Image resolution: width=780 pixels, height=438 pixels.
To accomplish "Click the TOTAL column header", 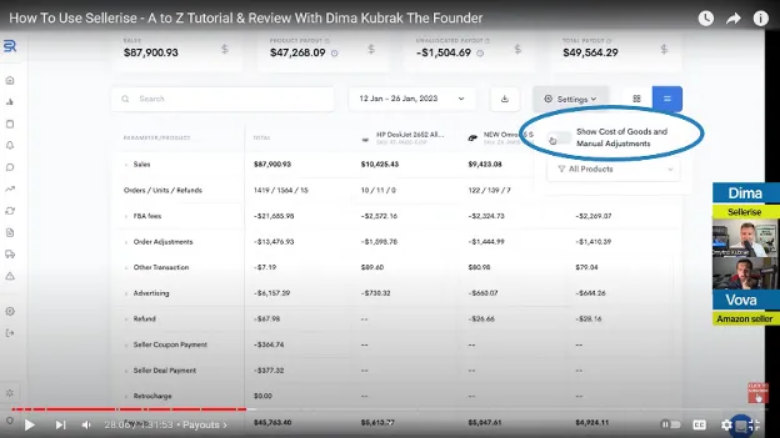I will pyautogui.click(x=262, y=138).
